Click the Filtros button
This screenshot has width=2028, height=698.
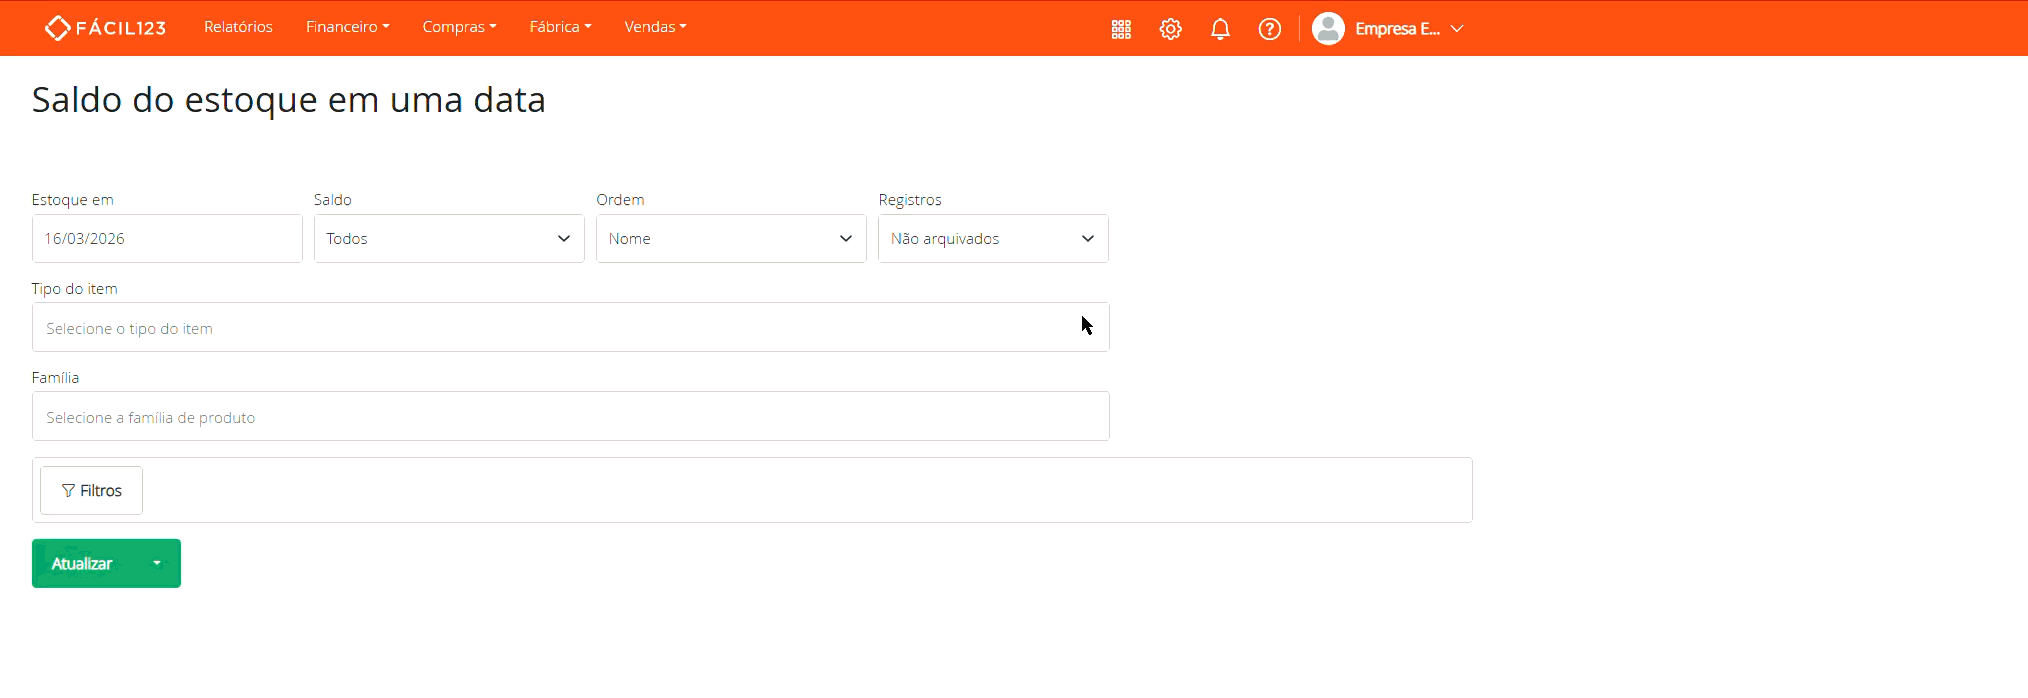[x=91, y=491]
